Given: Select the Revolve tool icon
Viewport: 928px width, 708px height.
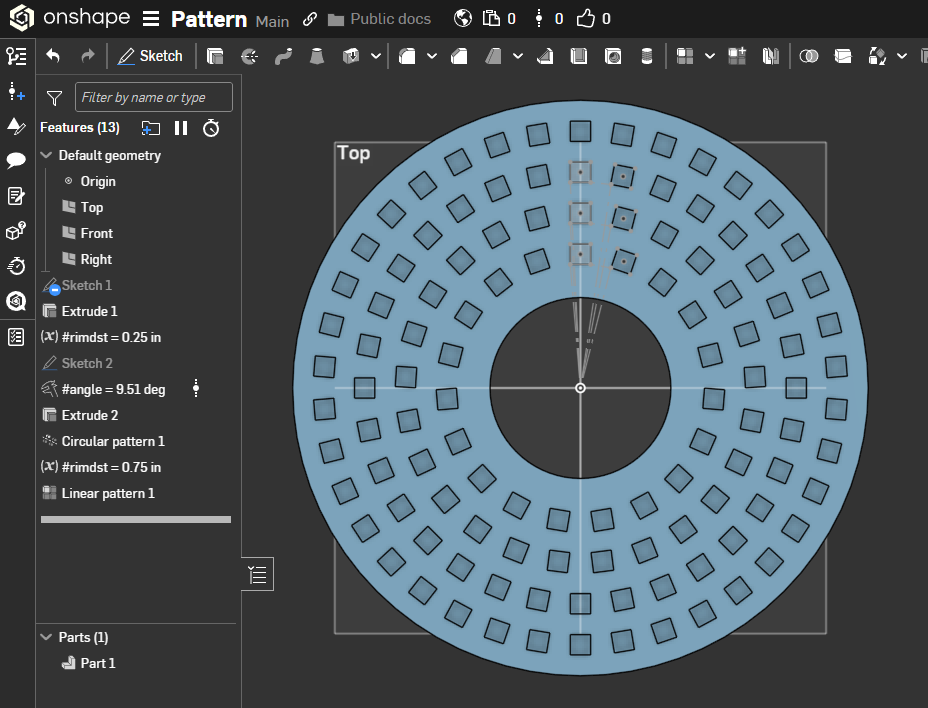Looking at the screenshot, I should (x=249, y=56).
